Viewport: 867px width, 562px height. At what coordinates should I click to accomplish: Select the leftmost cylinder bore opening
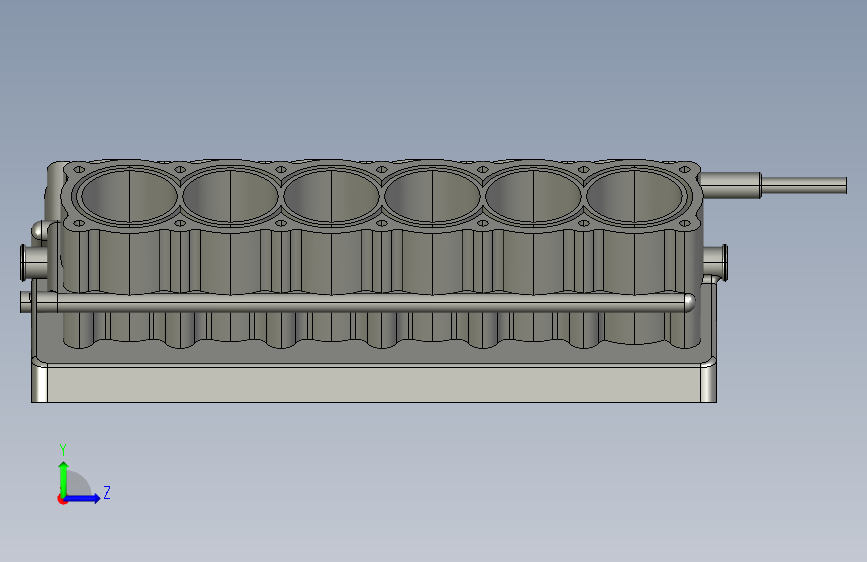tap(129, 195)
